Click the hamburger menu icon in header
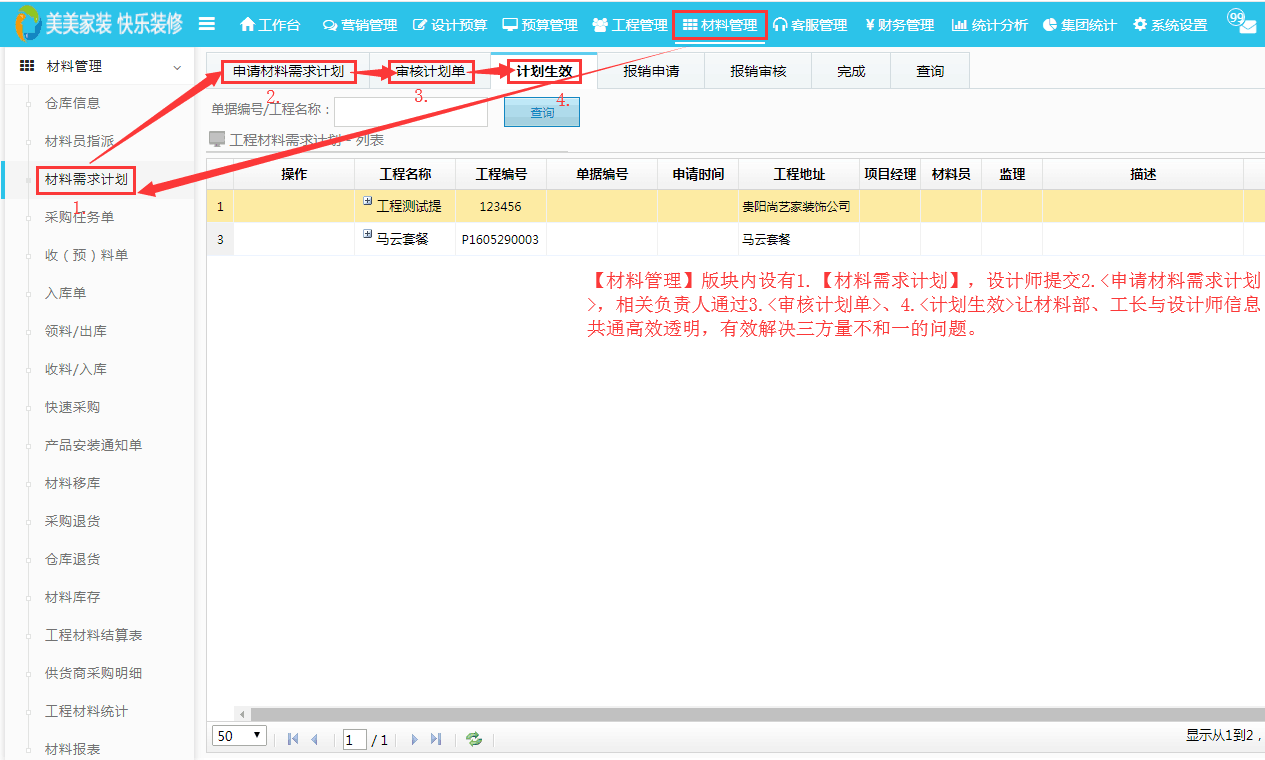1265x760 pixels. [207, 24]
